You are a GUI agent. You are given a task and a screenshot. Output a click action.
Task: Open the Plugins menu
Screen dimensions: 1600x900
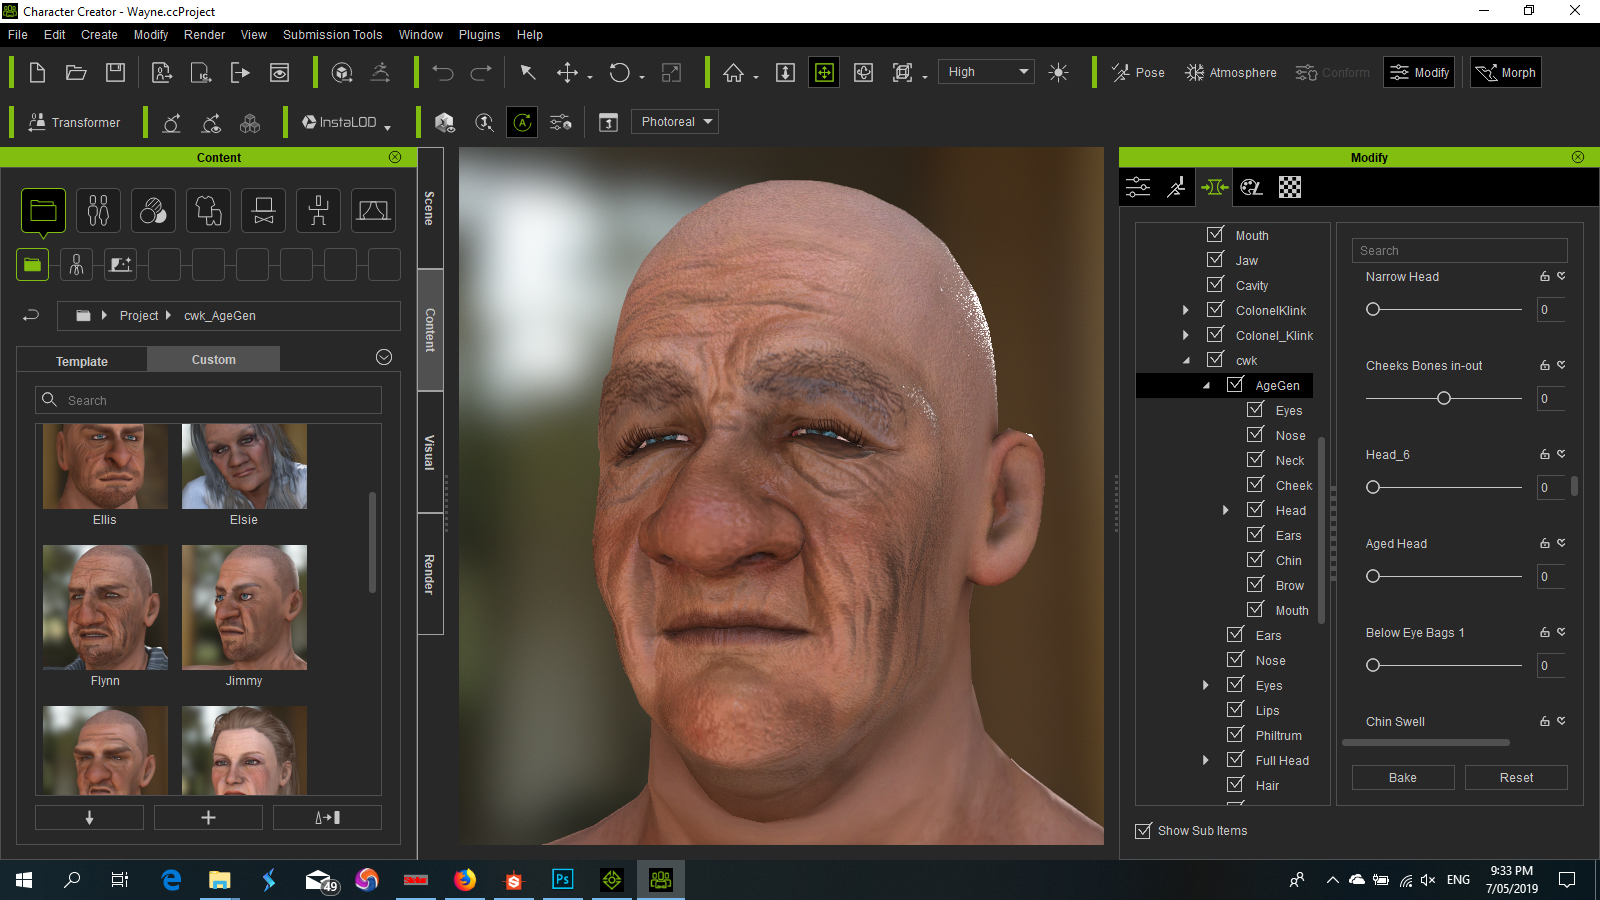click(x=479, y=34)
